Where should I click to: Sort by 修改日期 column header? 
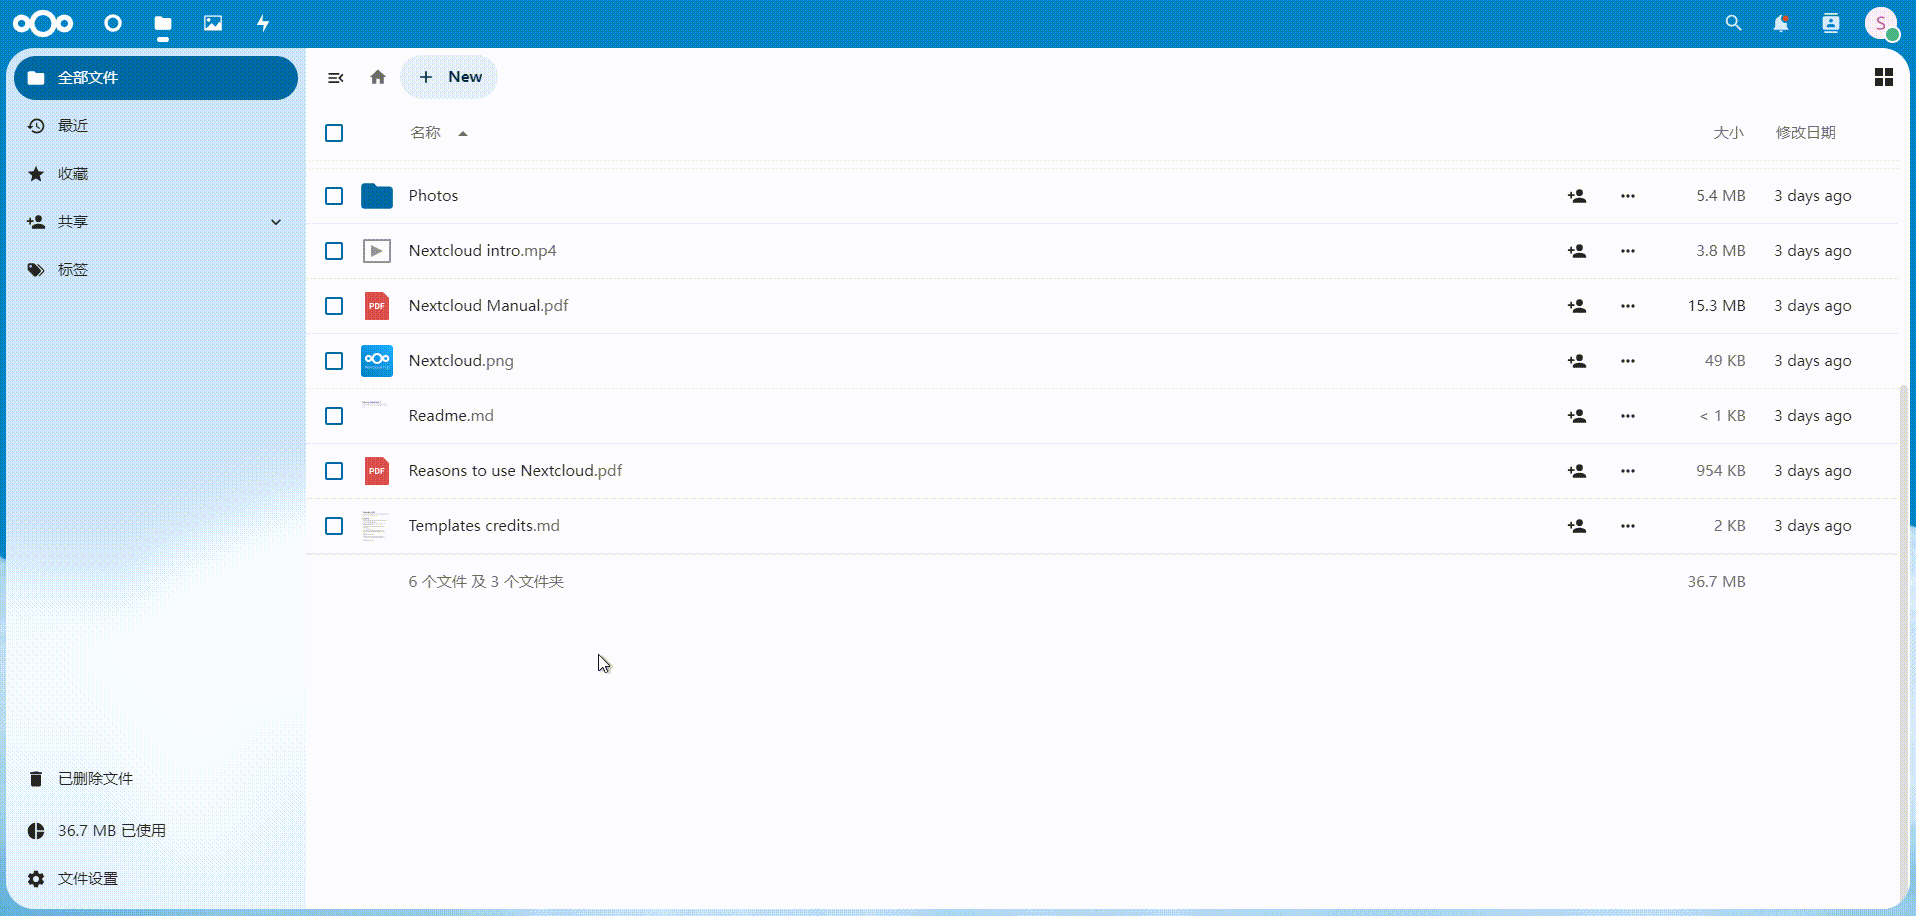[x=1806, y=133]
